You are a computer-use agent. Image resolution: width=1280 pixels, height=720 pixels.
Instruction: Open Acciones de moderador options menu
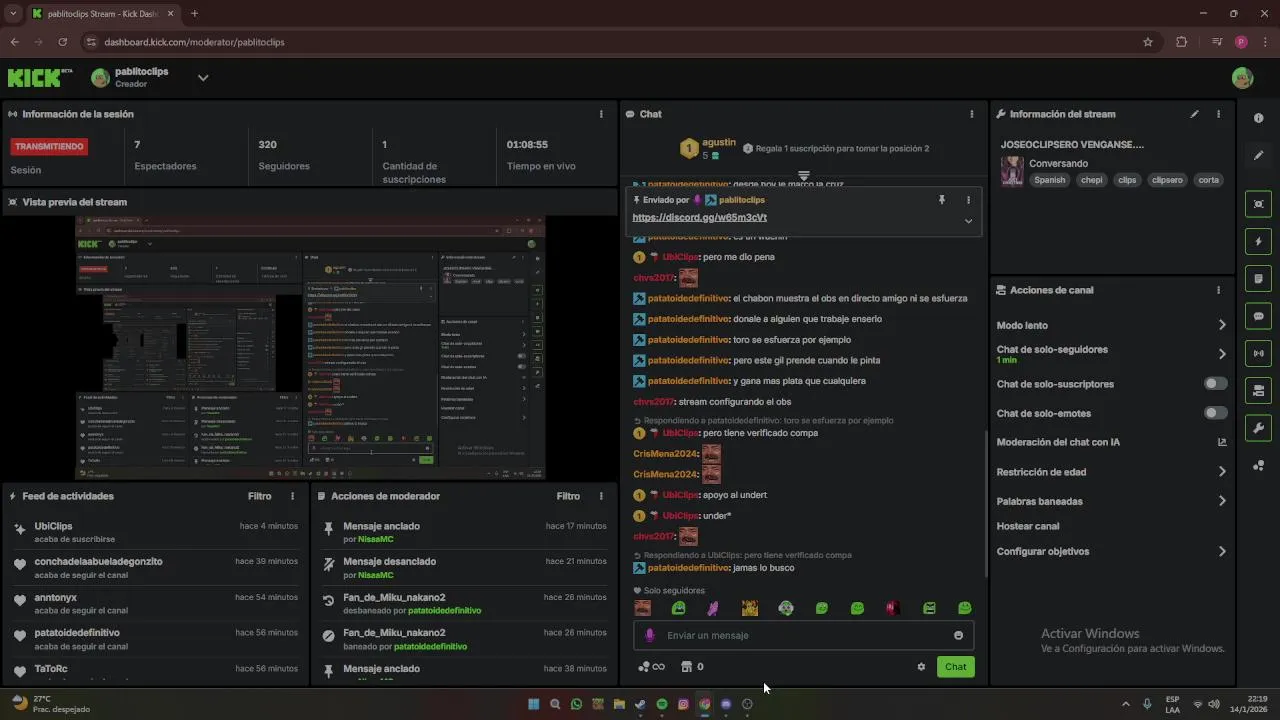601,496
